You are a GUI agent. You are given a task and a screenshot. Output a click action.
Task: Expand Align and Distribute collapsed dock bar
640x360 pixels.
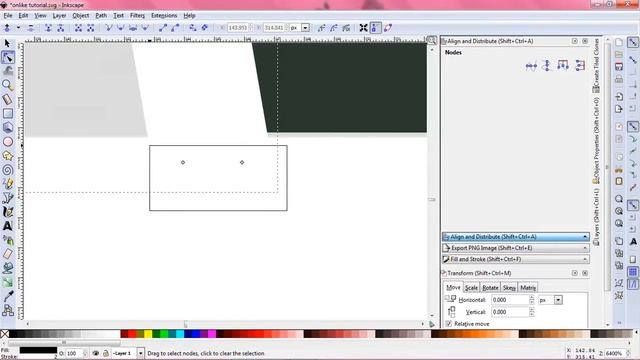516,237
